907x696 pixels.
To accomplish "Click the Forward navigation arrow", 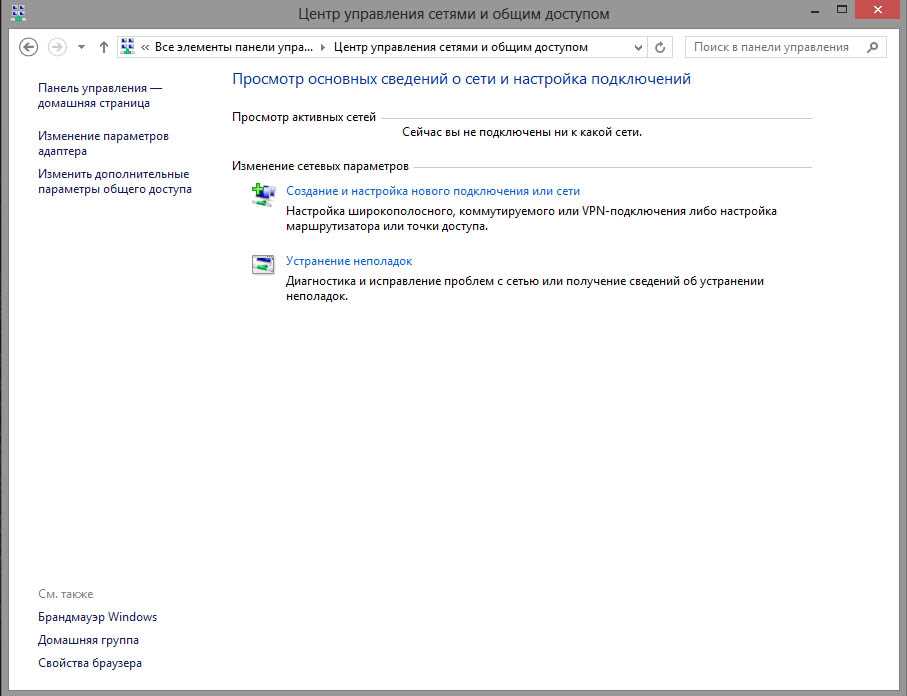I will [x=57, y=47].
